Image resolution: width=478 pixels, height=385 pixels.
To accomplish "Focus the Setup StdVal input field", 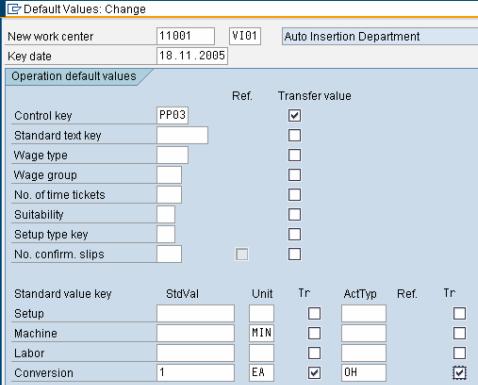I will 195,313.
